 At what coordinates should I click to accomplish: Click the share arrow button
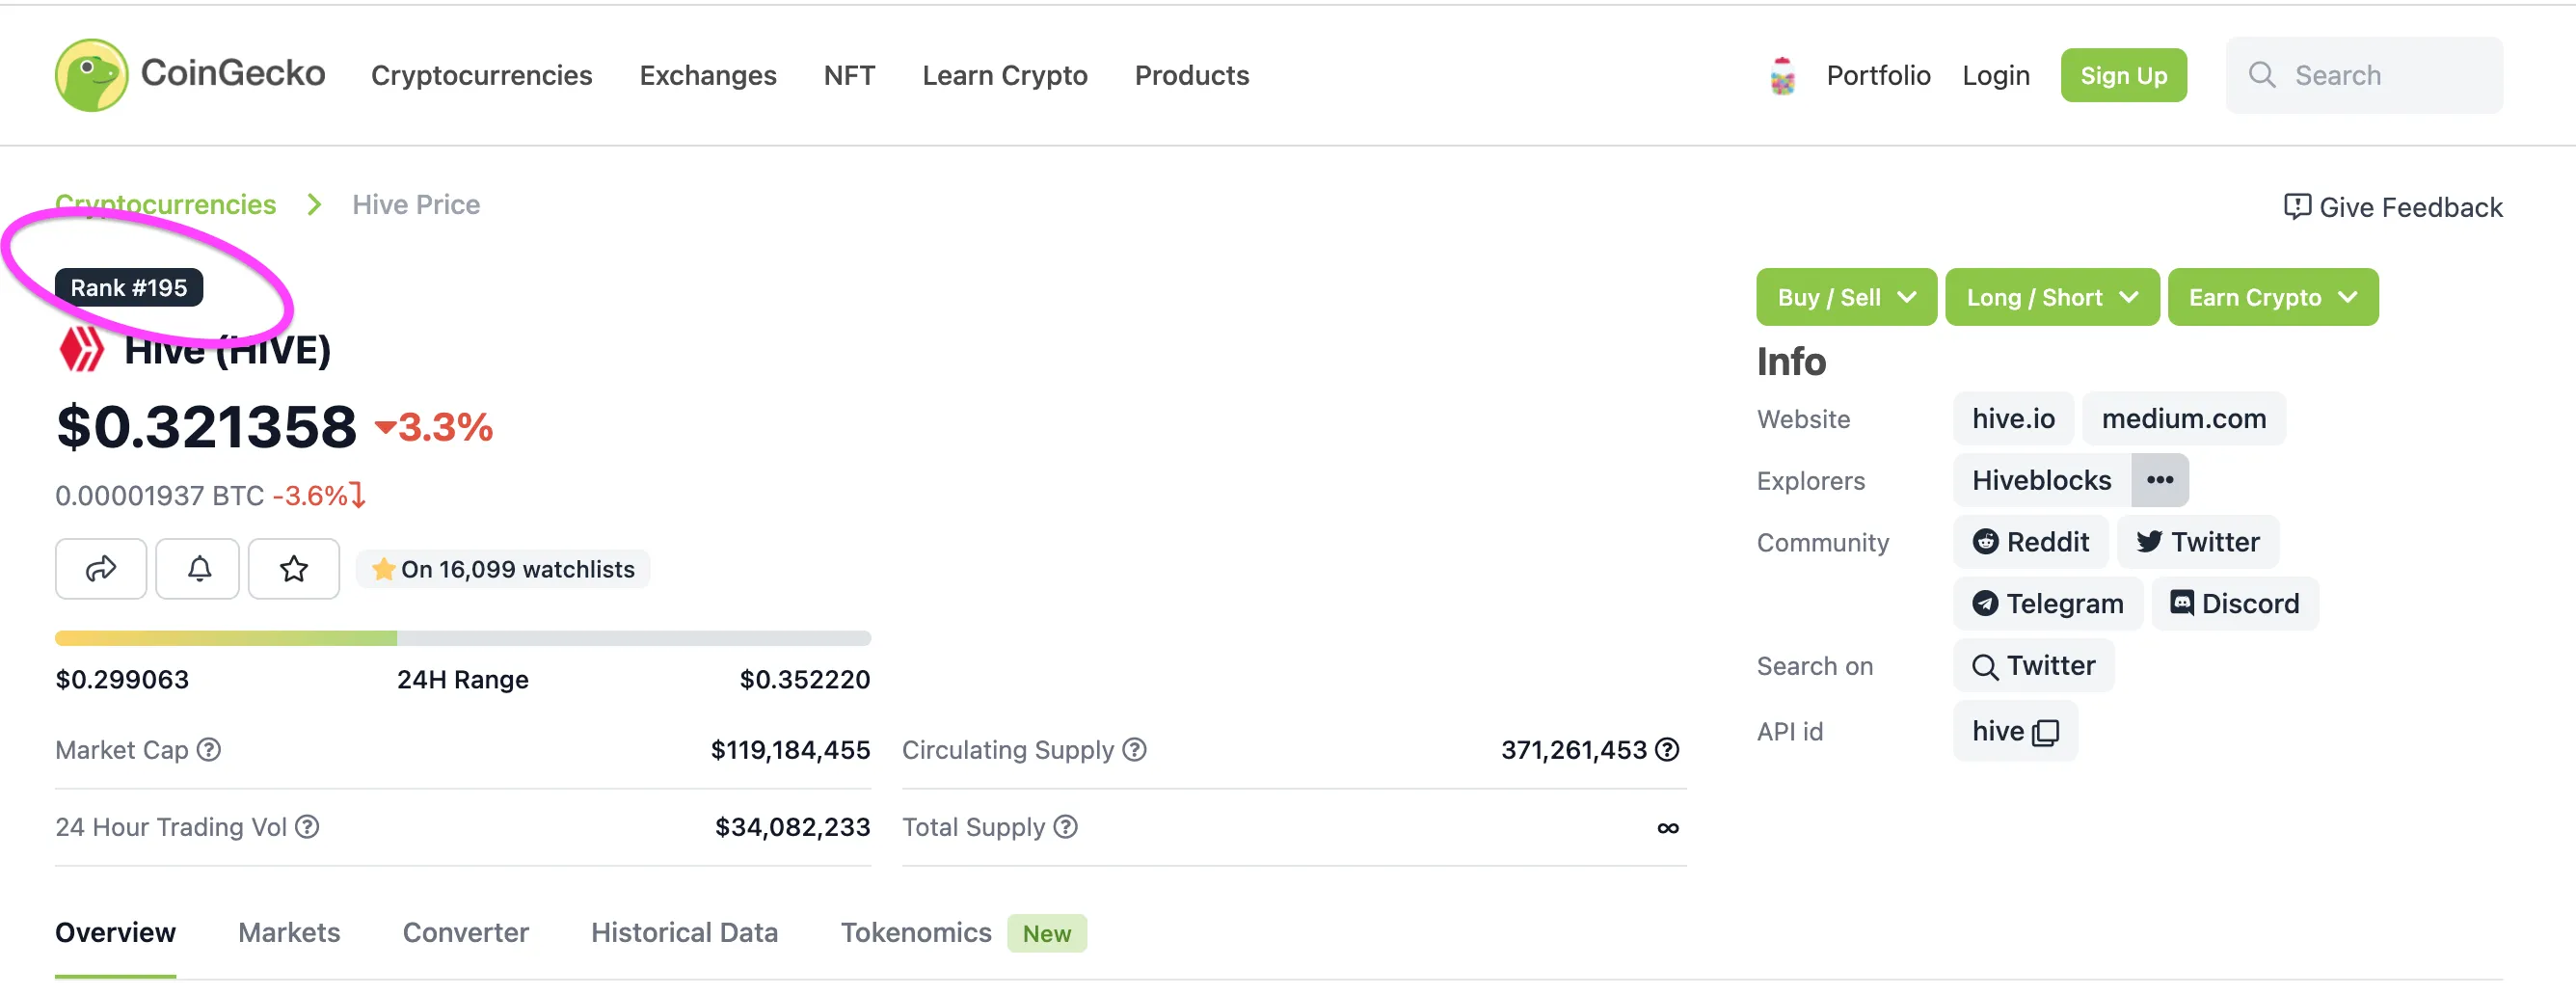pos(101,569)
